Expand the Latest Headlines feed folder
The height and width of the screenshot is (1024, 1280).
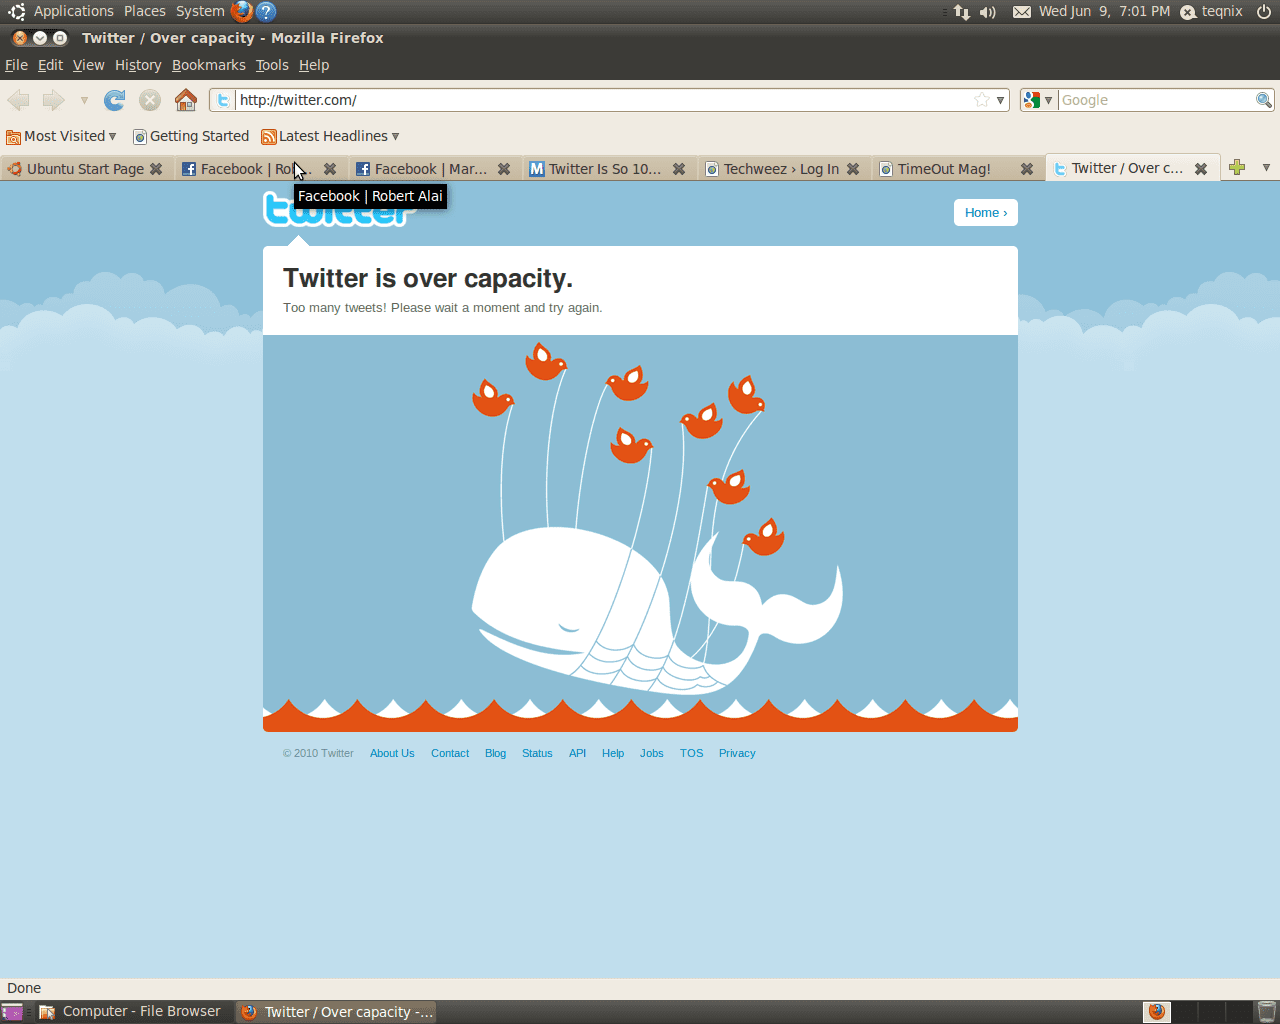point(331,136)
